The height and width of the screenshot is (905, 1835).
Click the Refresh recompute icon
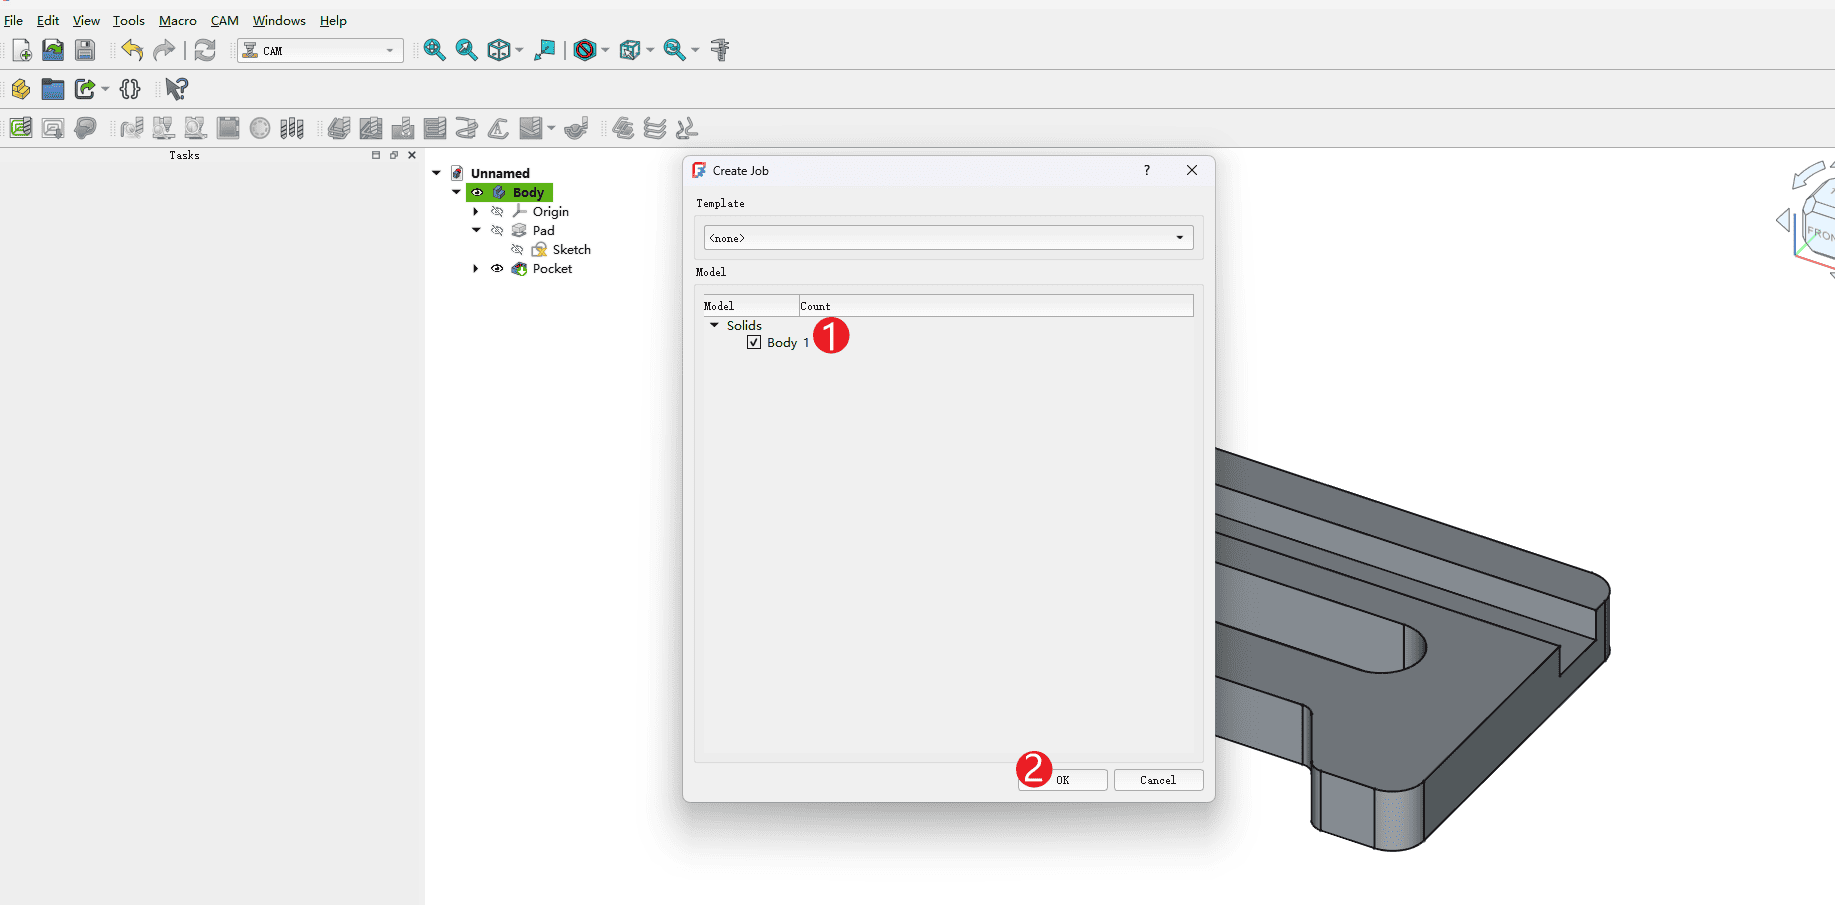[x=205, y=50]
